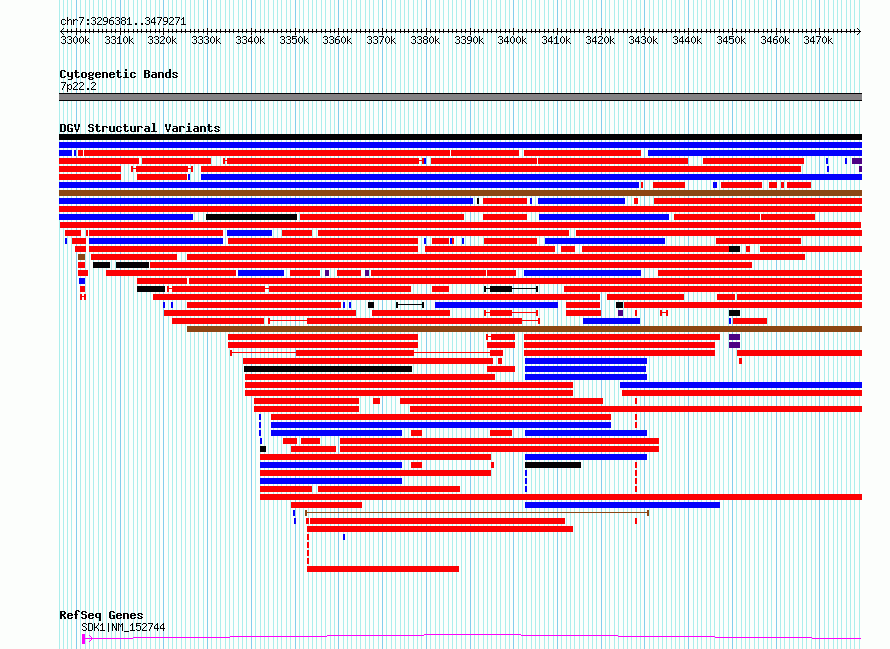Image resolution: width=890 pixels, height=649 pixels.
Task: Open the RefSeq Genes track title
Action: [x=101, y=615]
